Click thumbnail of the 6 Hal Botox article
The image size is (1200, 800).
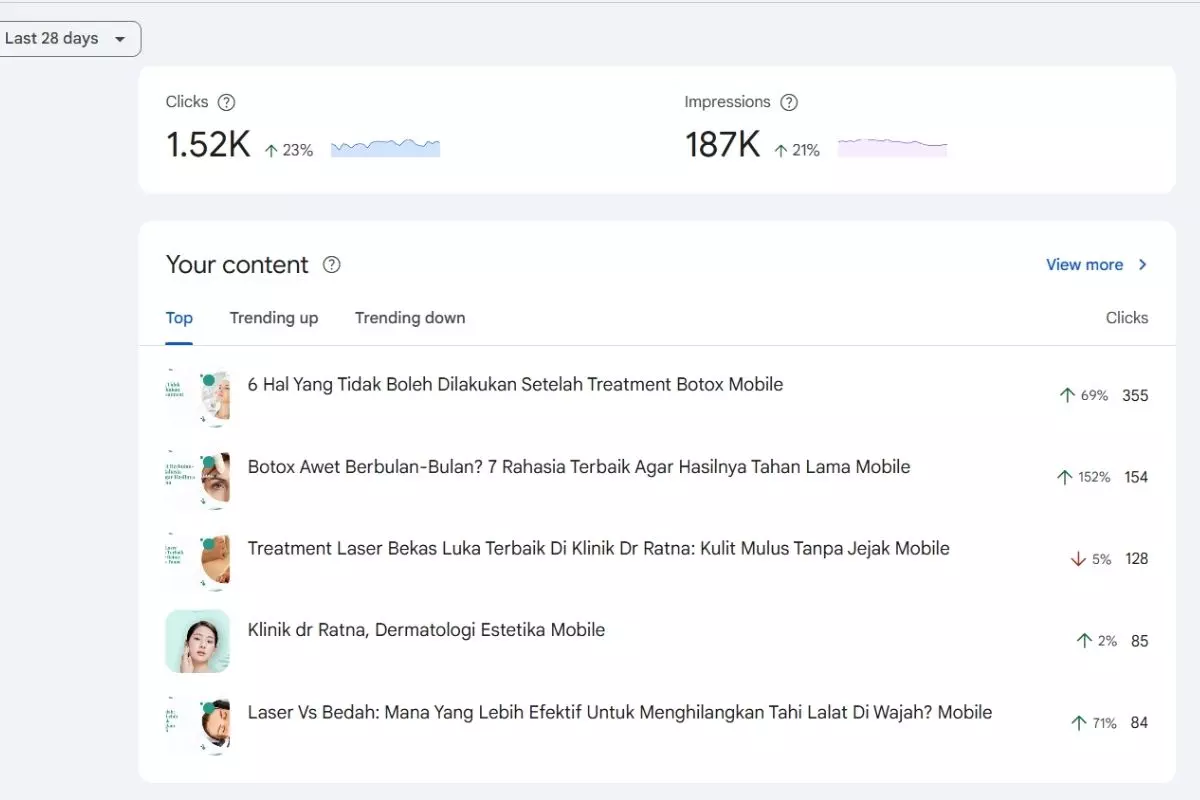198,396
